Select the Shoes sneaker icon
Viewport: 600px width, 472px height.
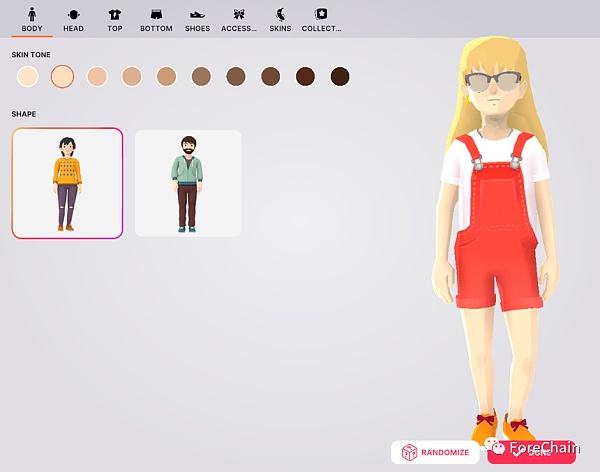click(197, 14)
